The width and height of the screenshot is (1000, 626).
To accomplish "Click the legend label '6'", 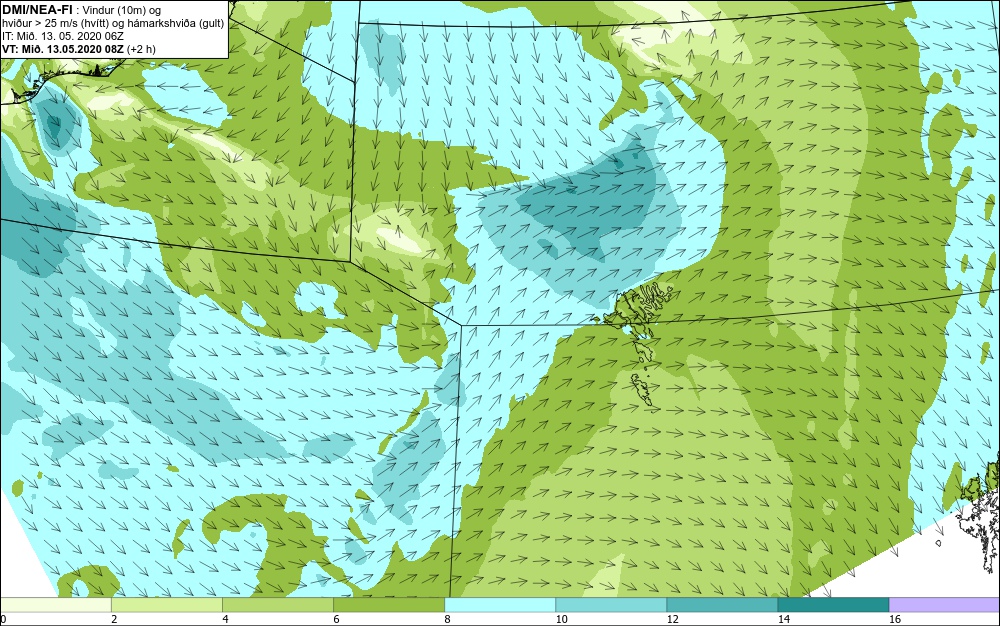I will click(x=336, y=619).
